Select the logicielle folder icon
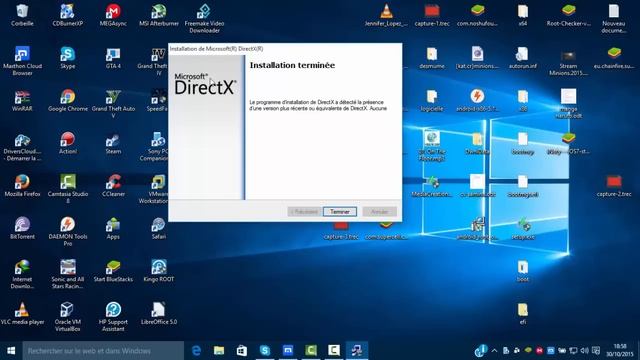 pyautogui.click(x=432, y=101)
